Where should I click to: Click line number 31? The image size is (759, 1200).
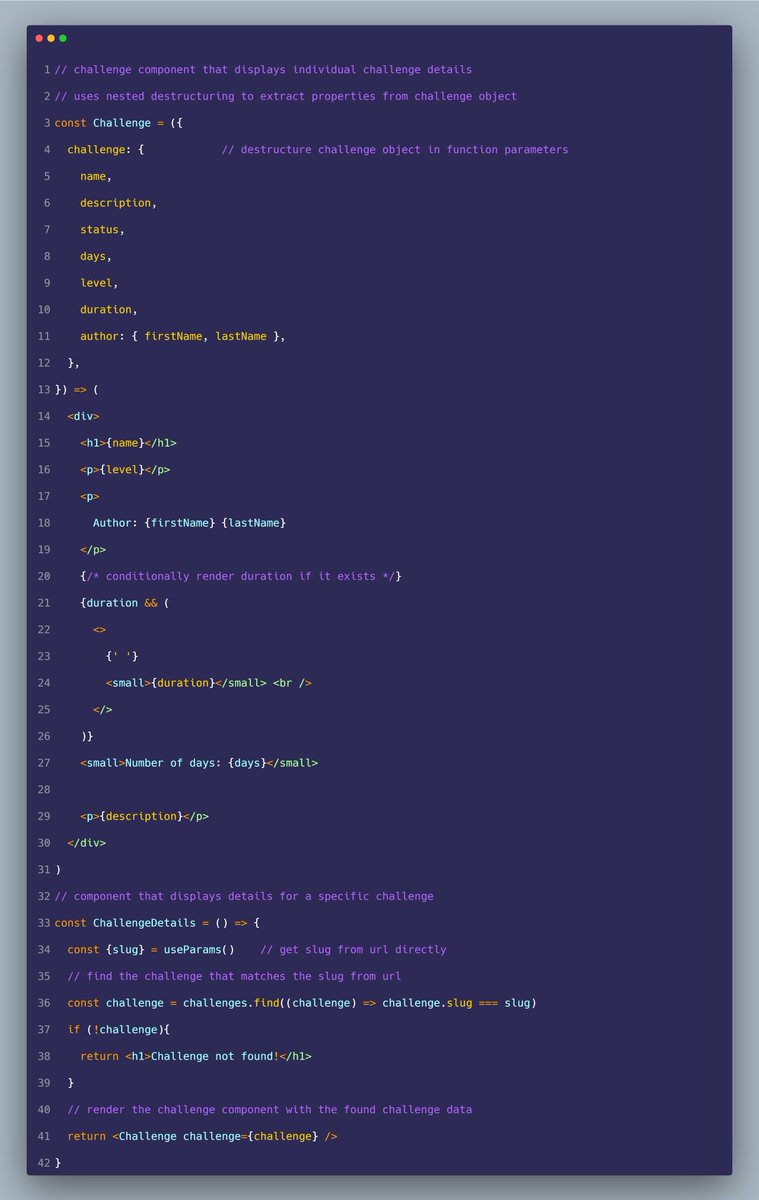[43, 870]
